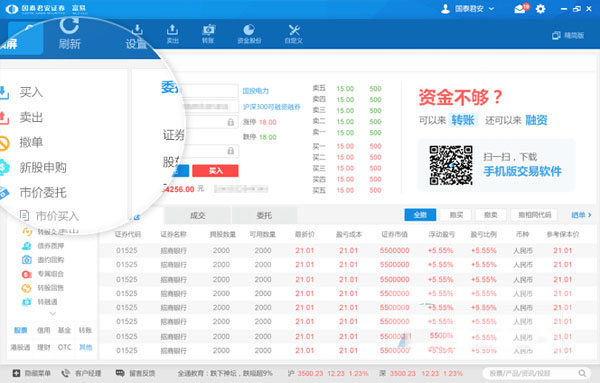The height and width of the screenshot is (383, 600).
Task: Expand the sidebar list with the down chevron
Action: tap(53, 314)
